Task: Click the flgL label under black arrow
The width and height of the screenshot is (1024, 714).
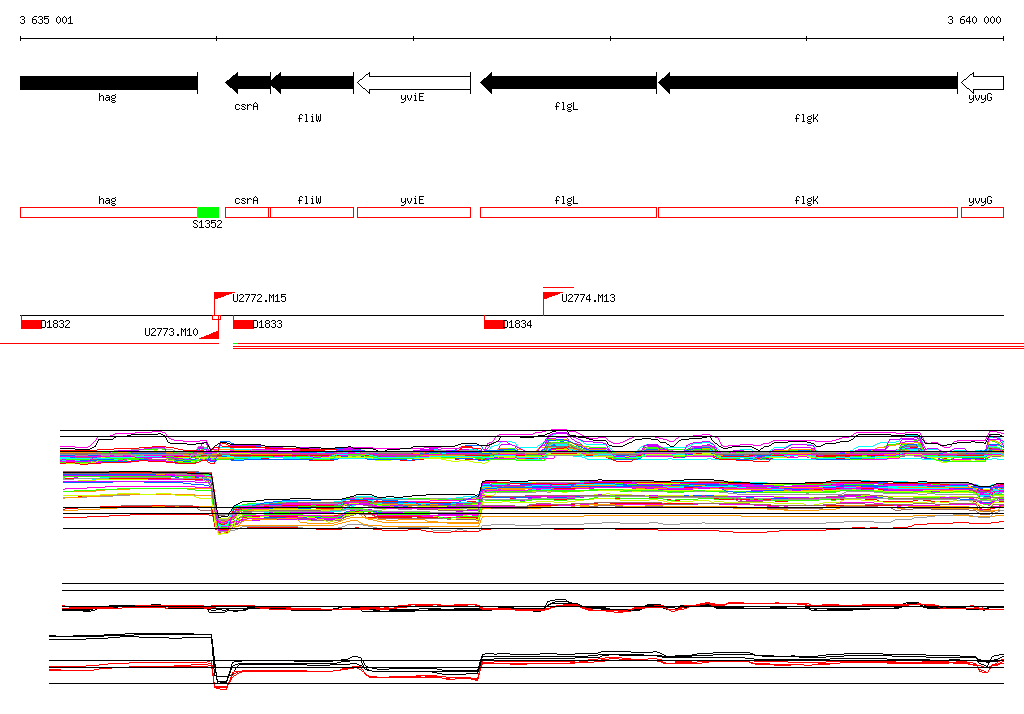Action: (x=566, y=106)
